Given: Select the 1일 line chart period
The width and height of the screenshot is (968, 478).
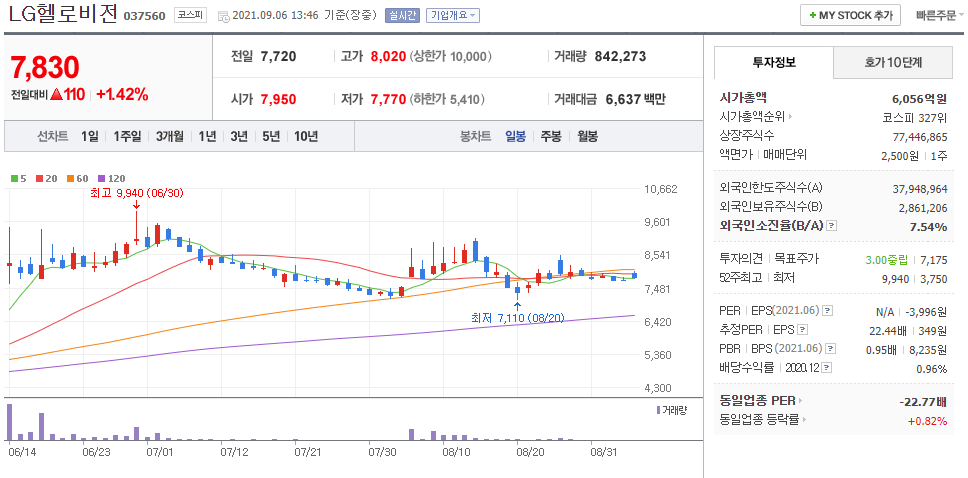Looking at the screenshot, I should click(x=89, y=136).
